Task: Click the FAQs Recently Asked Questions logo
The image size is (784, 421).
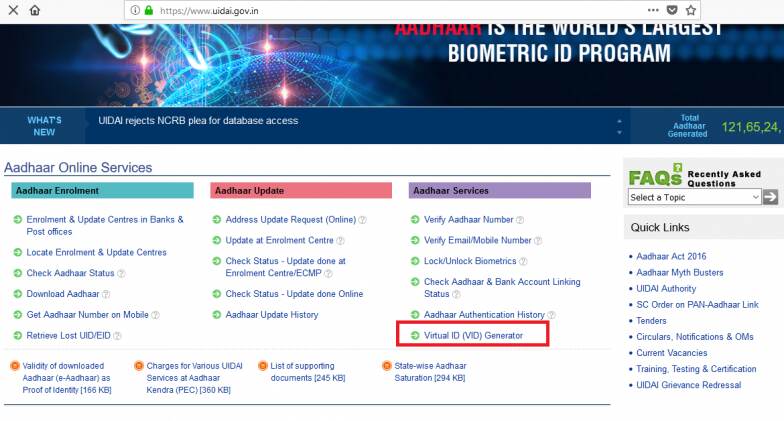Action: pos(695,176)
